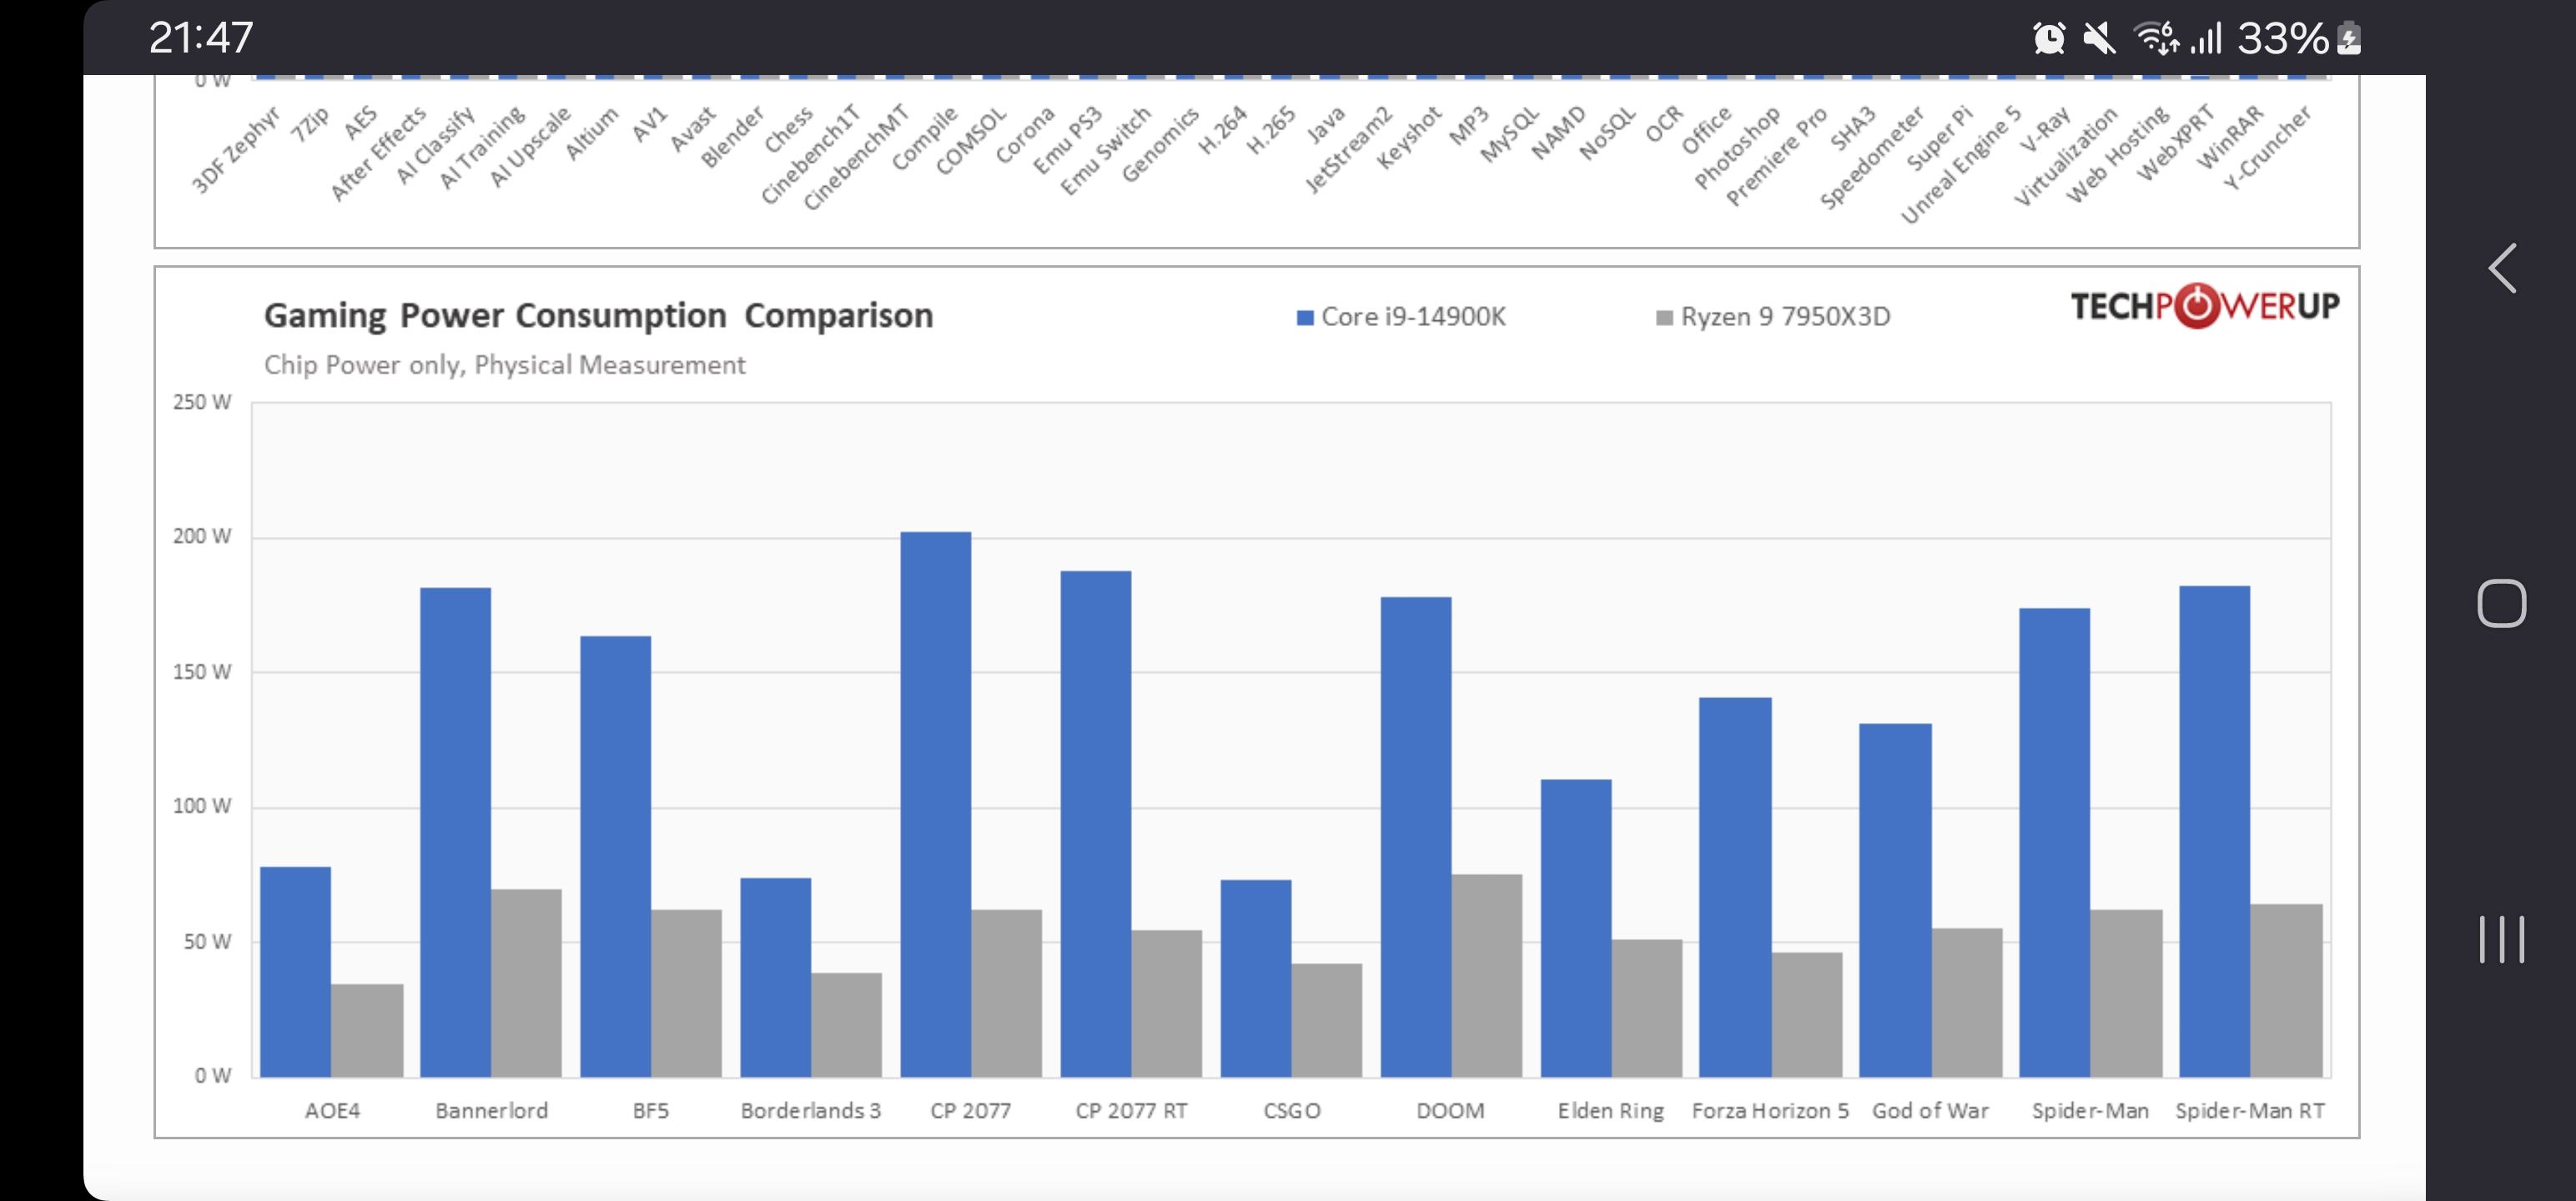Tap the Virtualization label in upper chart

tap(2066, 156)
